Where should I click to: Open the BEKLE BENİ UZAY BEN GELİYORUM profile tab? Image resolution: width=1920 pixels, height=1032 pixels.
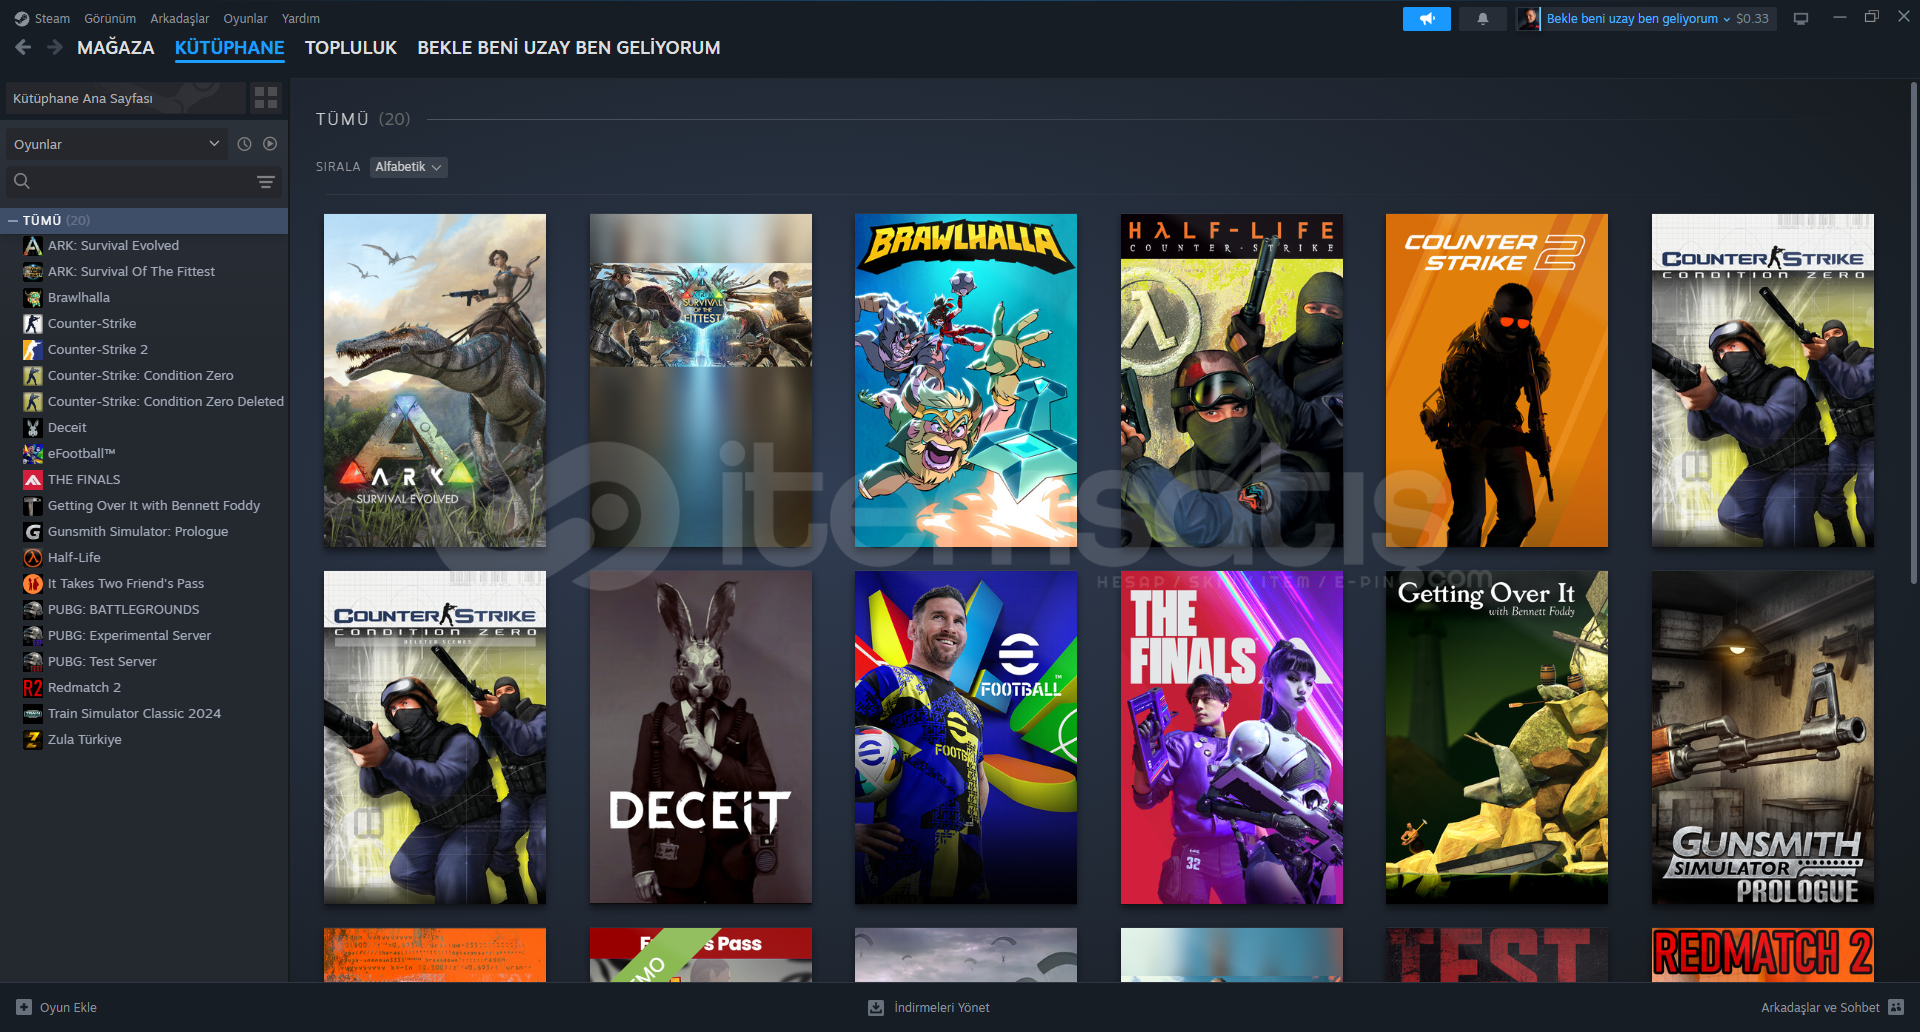pyautogui.click(x=569, y=48)
